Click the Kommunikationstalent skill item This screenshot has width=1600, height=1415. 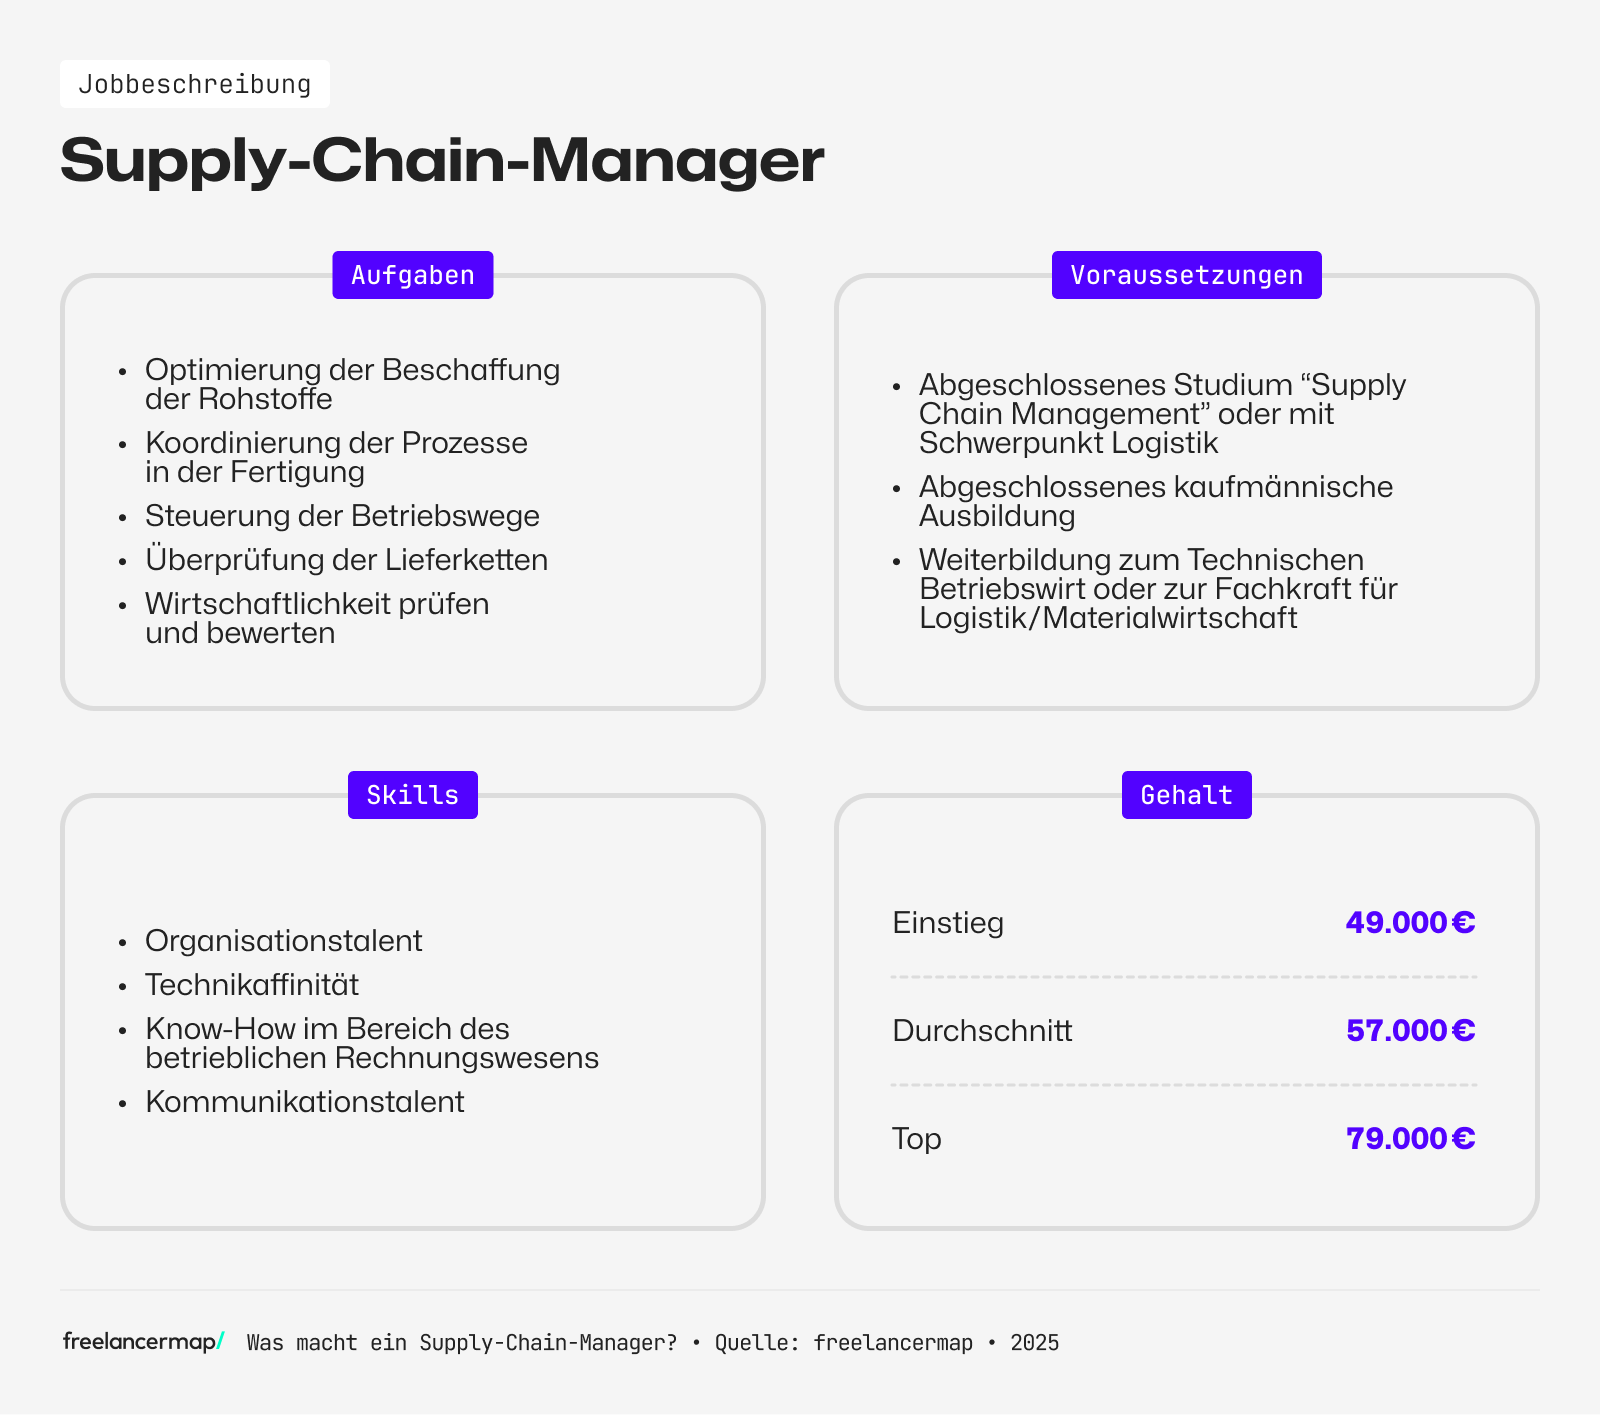[x=305, y=1102]
